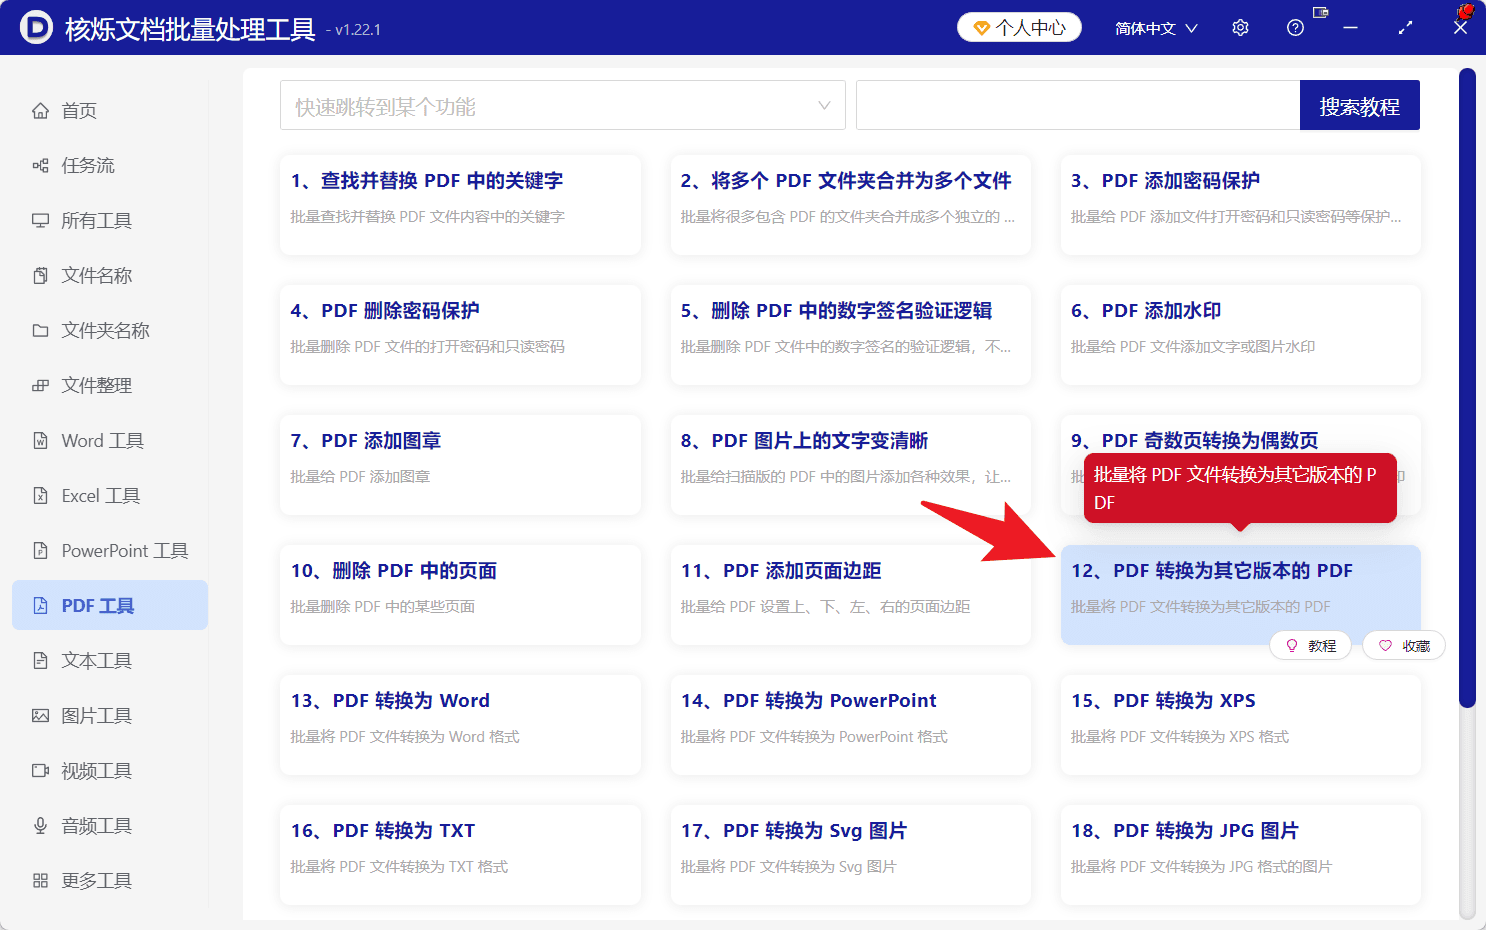
Task: Open 个人中心 button in title bar
Action: [x=1019, y=28]
